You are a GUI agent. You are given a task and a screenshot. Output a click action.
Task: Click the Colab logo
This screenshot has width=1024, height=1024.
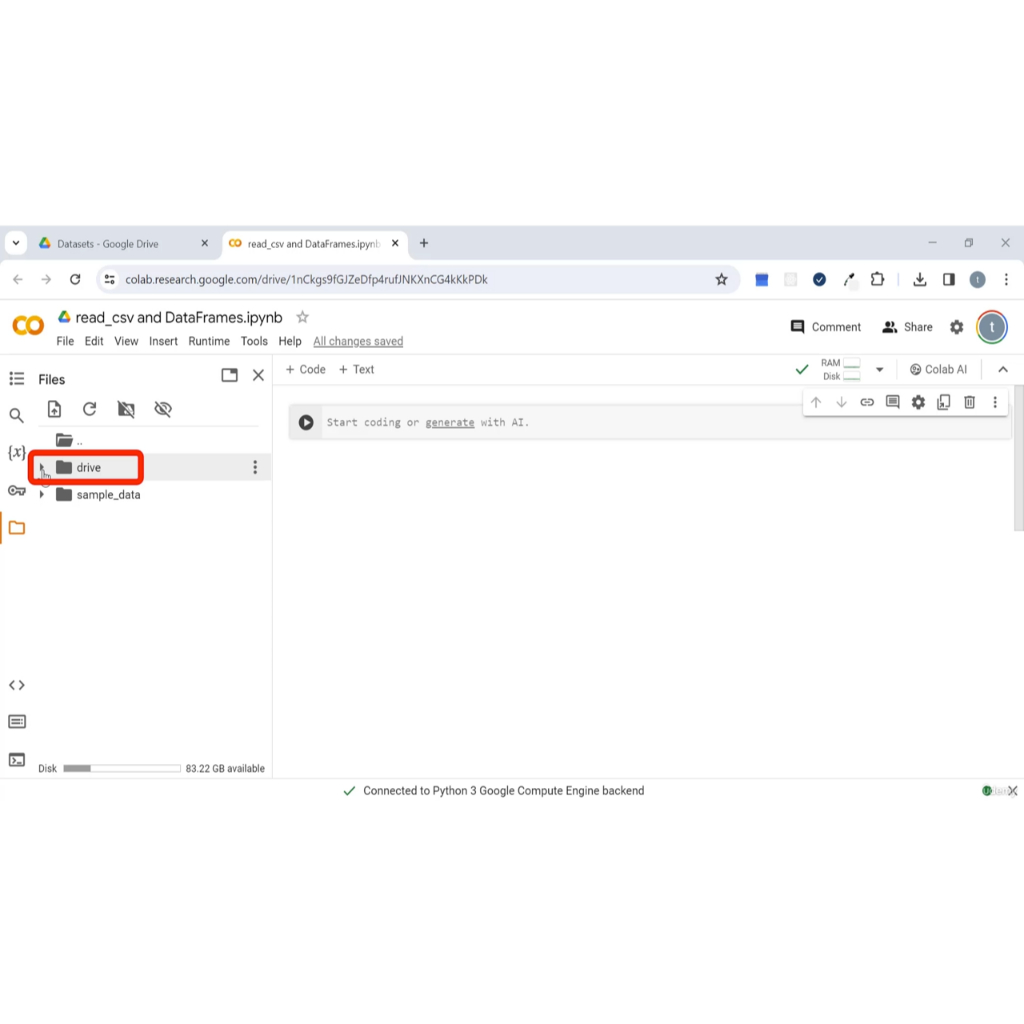click(x=28, y=325)
